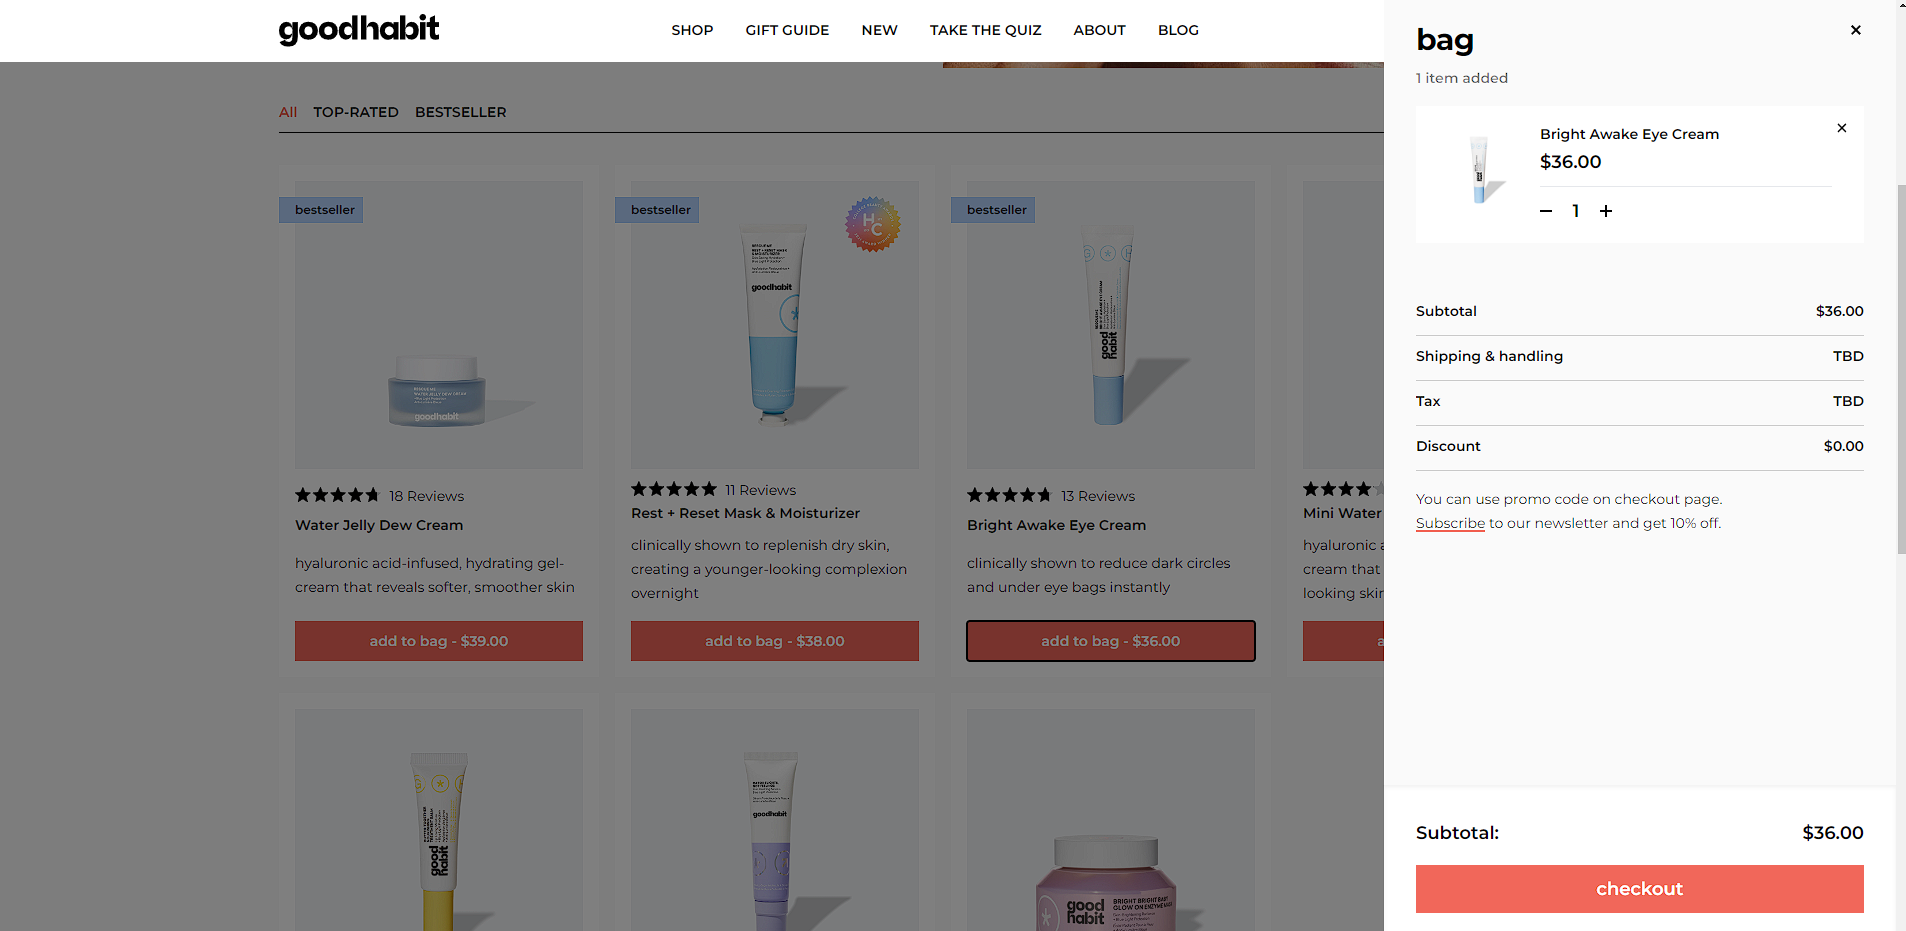This screenshot has width=1906, height=931.
Task: Click the star rating of Water Jelly Dew Cream
Action: [337, 495]
